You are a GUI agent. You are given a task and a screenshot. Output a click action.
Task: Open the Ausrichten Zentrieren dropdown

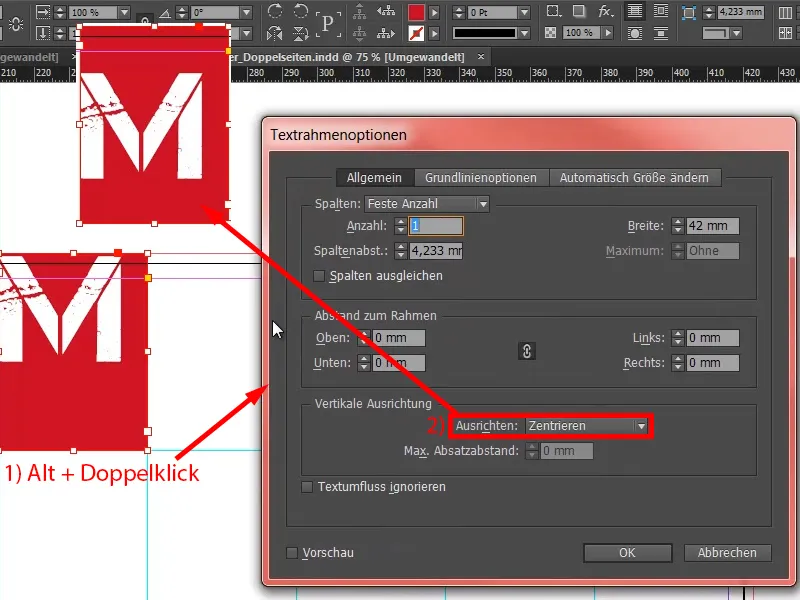click(x=587, y=426)
